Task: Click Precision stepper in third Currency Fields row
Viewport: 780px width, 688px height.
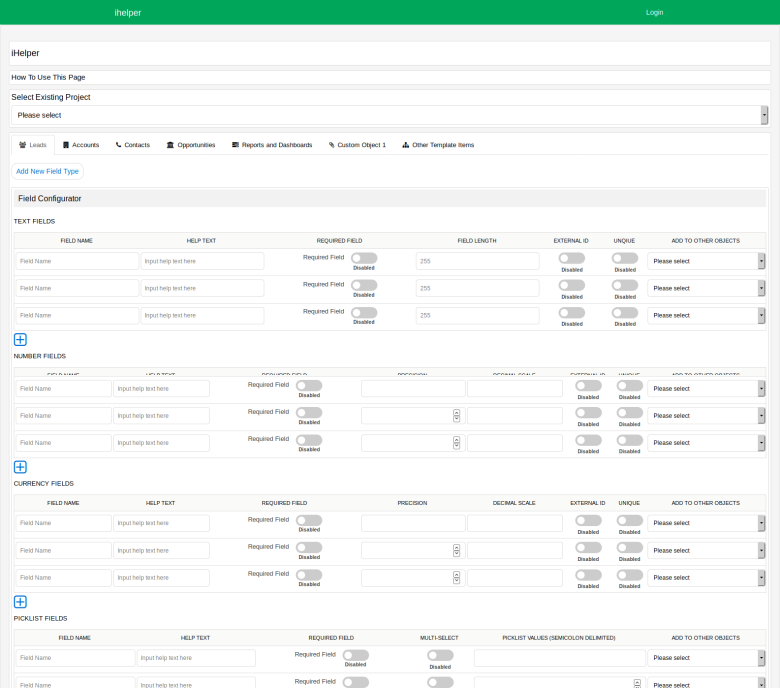Action: coord(456,578)
